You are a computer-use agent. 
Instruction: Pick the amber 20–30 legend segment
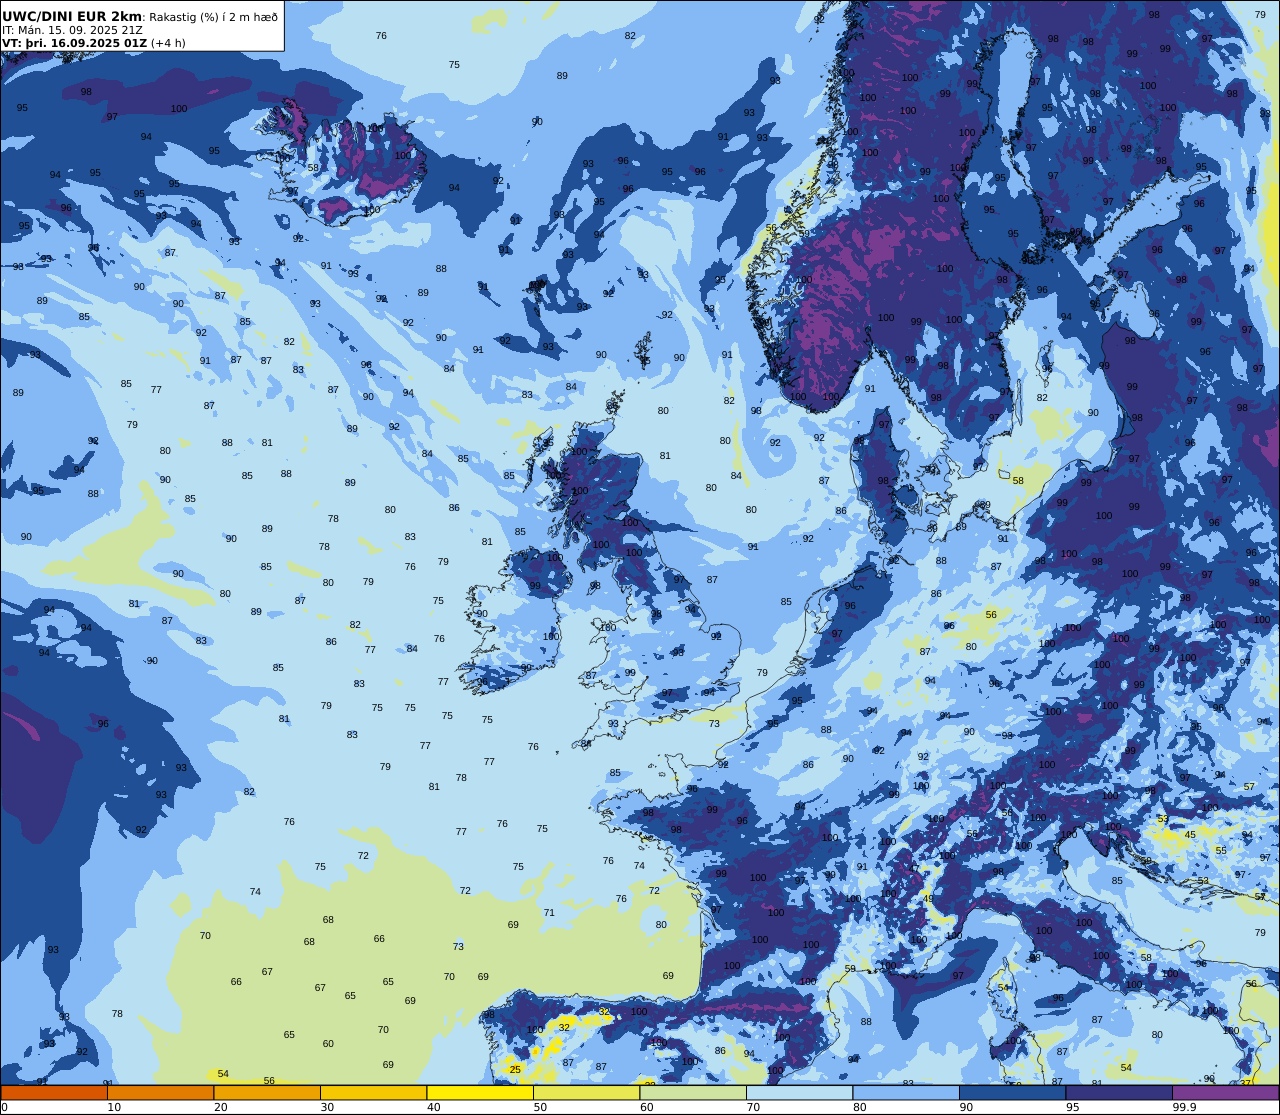[x=267, y=1093]
